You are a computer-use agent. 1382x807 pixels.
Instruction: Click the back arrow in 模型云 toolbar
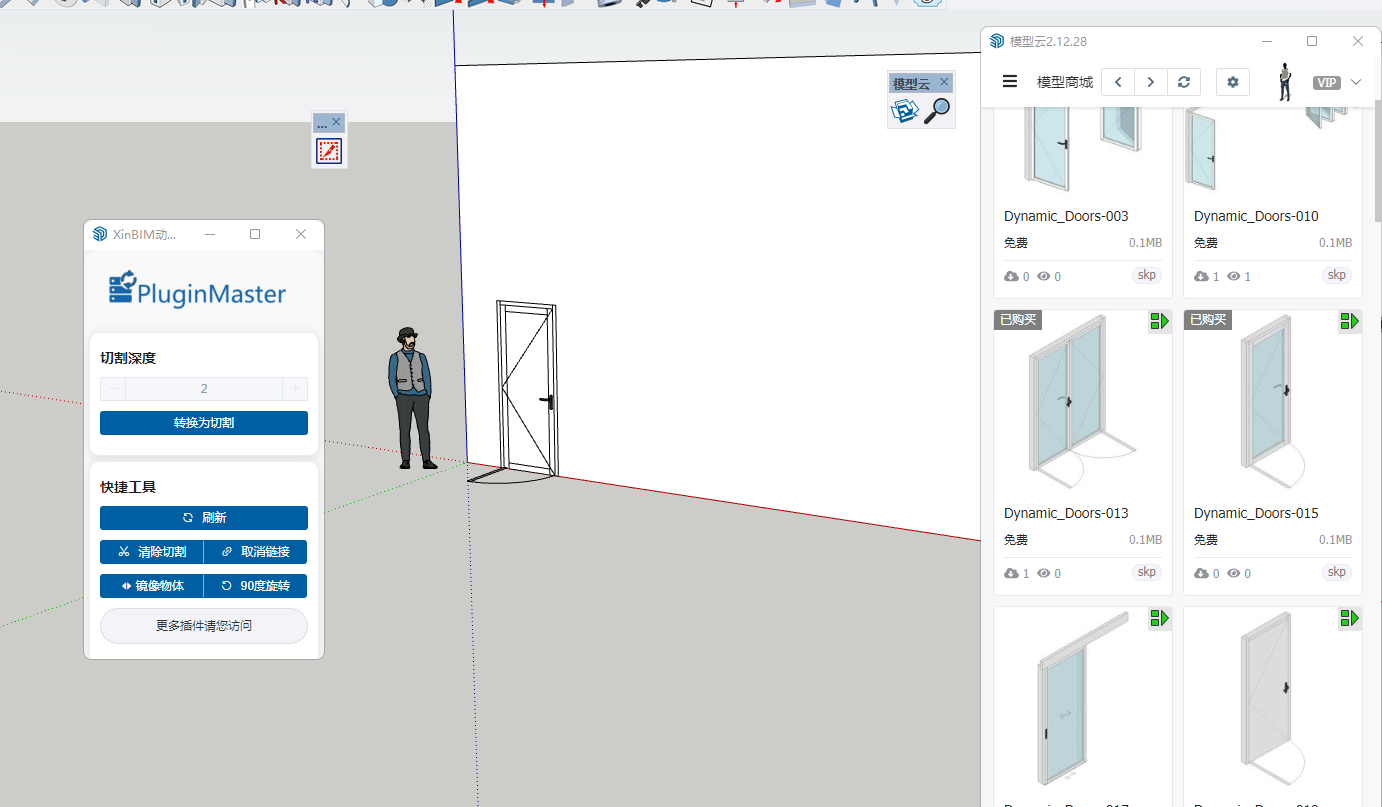click(1118, 82)
